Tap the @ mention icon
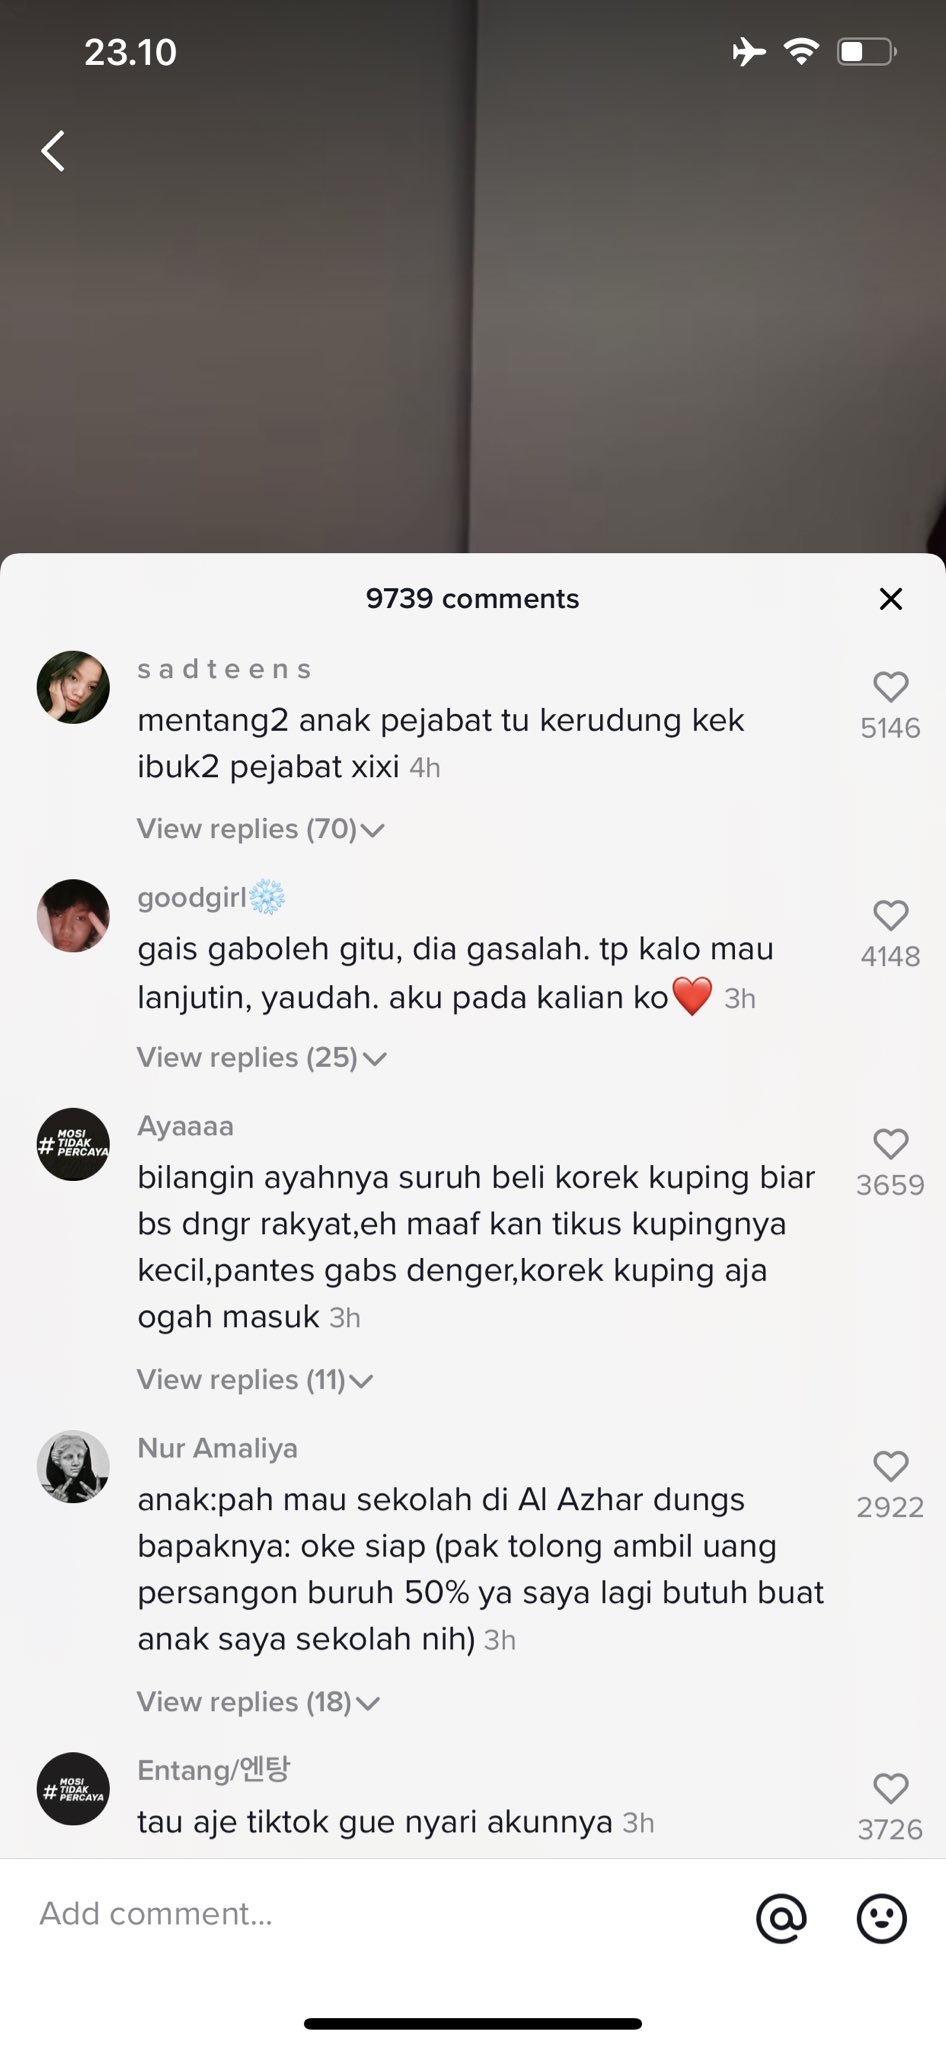The width and height of the screenshot is (946, 2048). coord(781,1917)
